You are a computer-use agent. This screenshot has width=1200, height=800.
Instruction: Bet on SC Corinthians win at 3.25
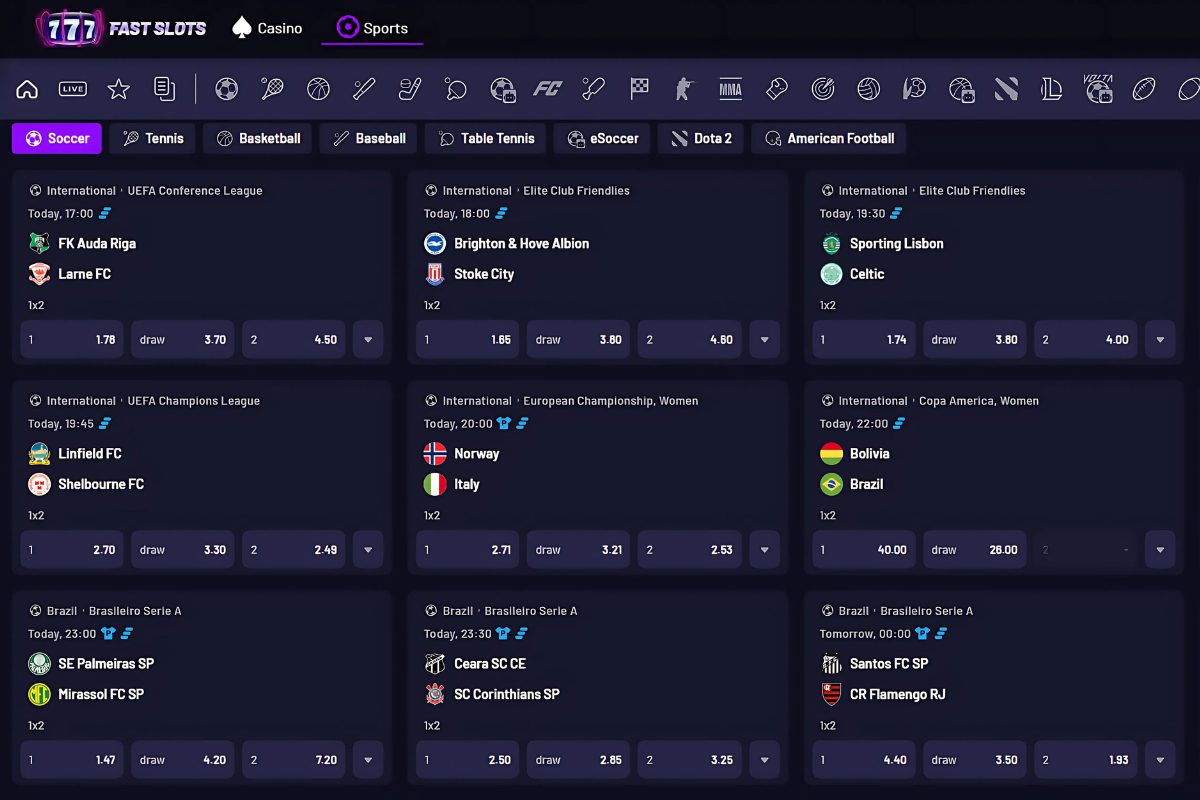[689, 760]
